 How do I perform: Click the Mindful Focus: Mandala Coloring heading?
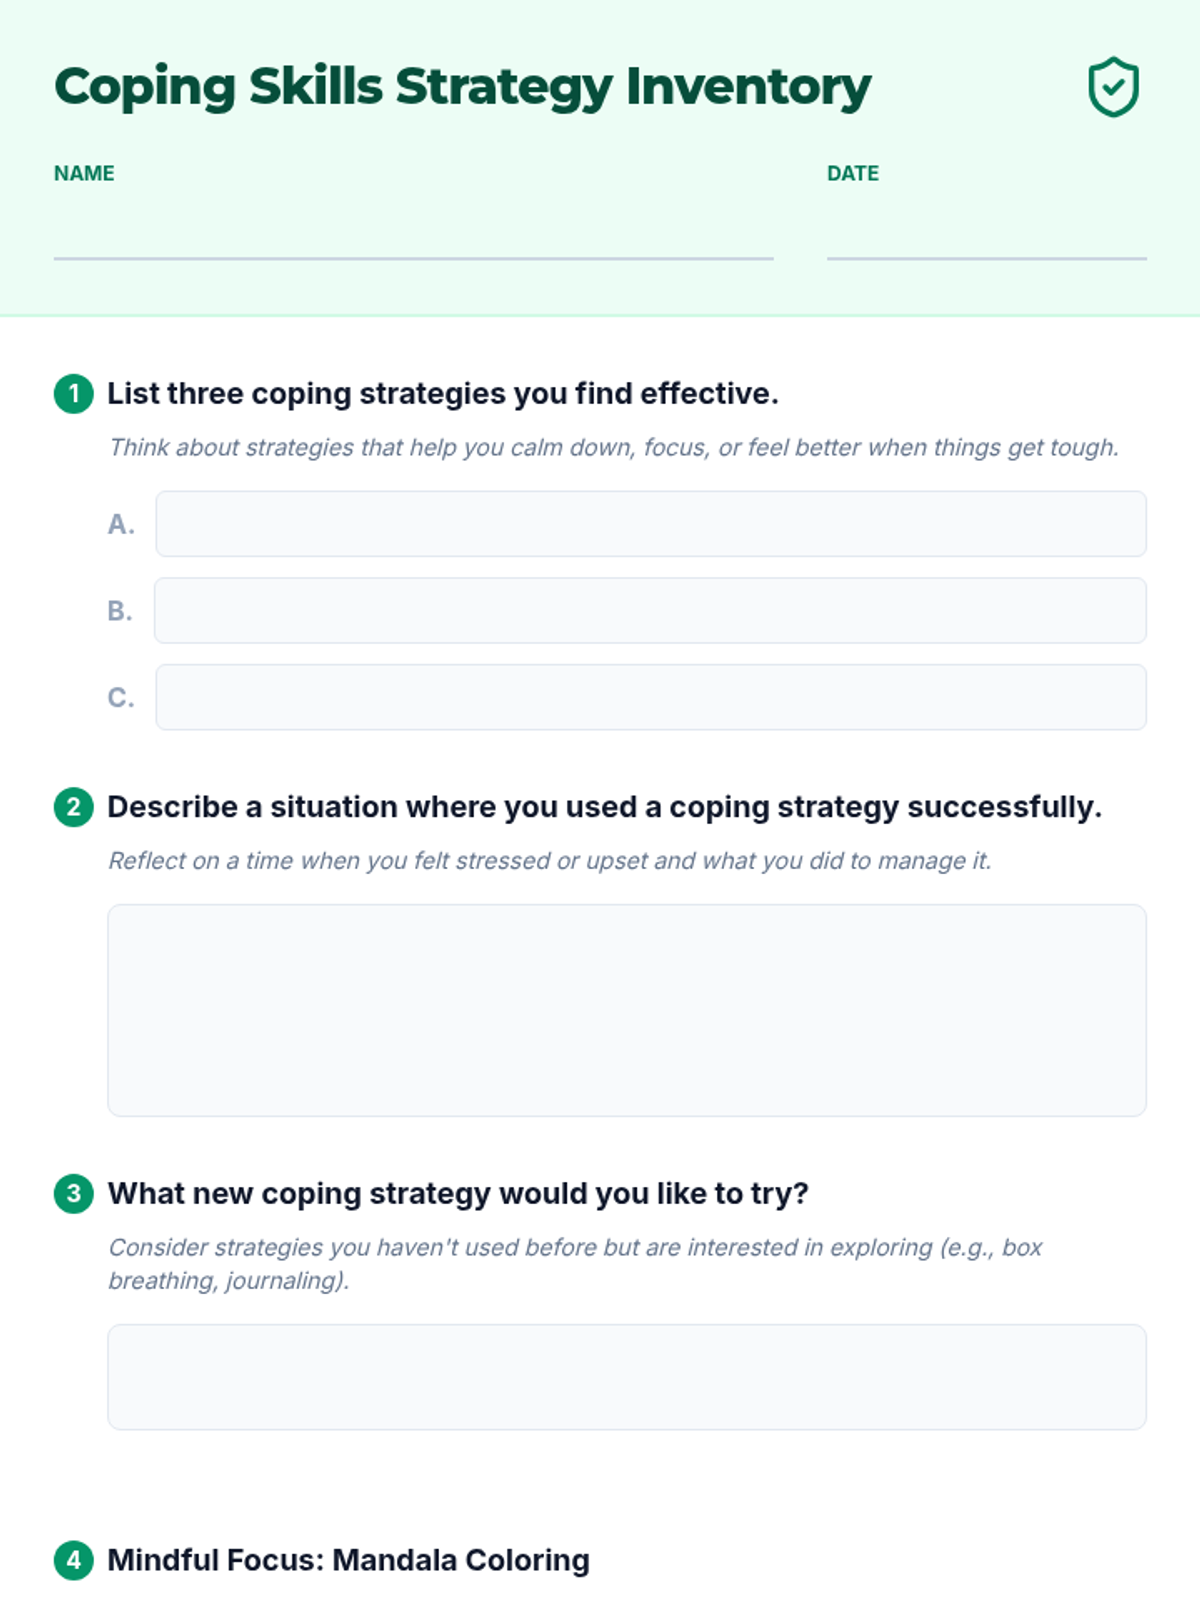(348, 1560)
